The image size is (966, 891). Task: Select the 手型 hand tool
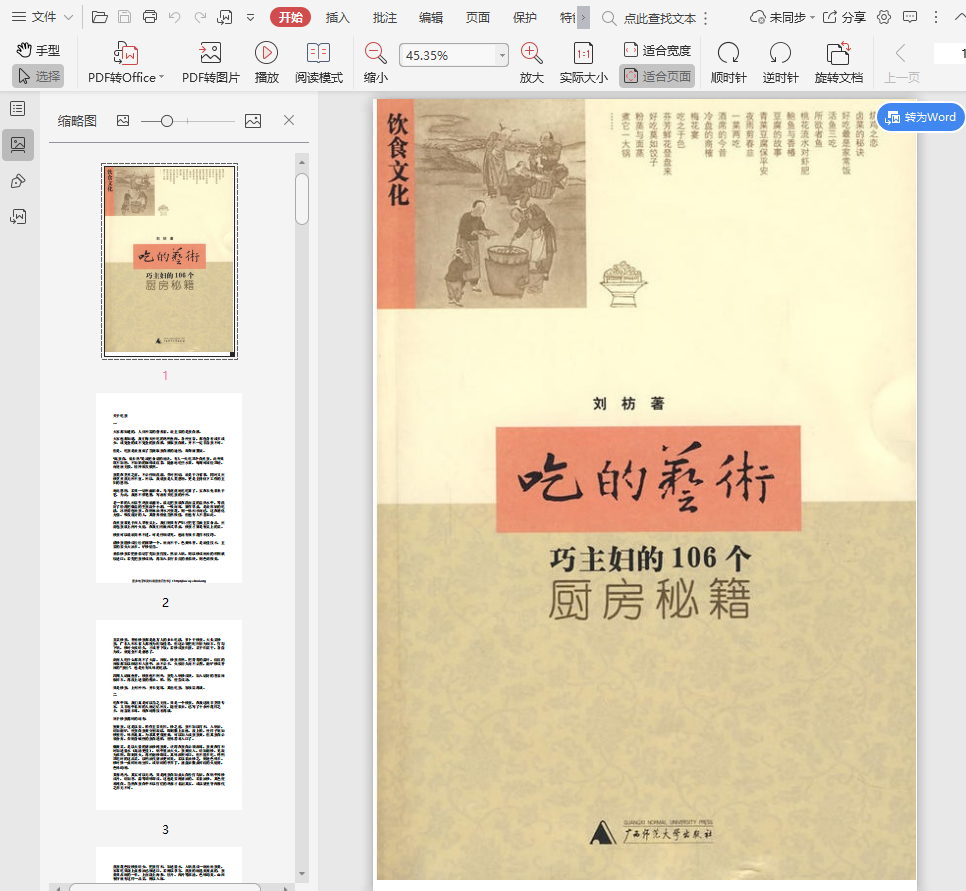click(x=38, y=49)
